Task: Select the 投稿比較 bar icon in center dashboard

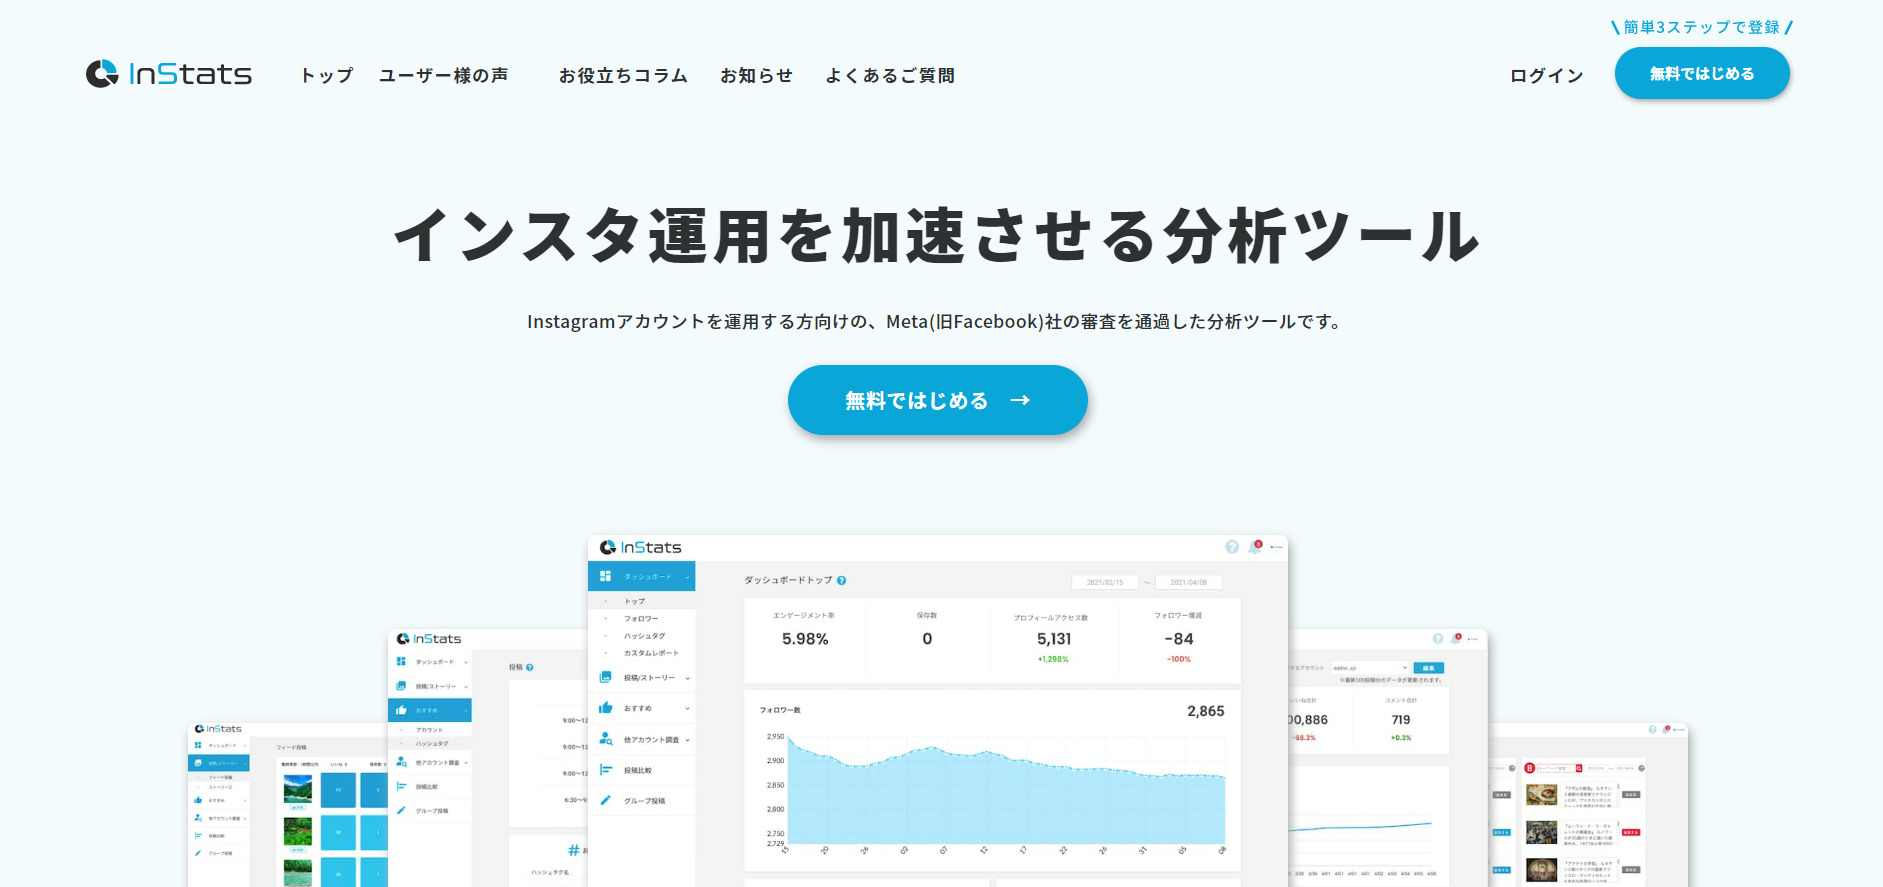Action: tap(605, 770)
